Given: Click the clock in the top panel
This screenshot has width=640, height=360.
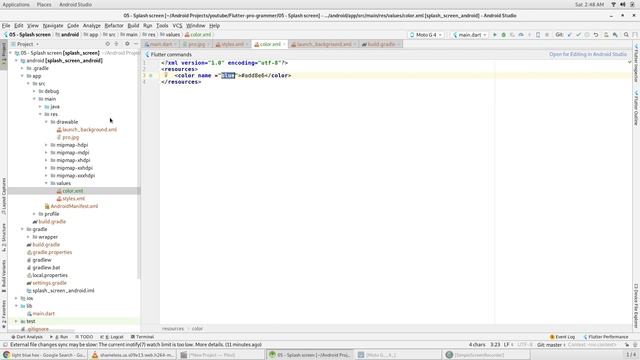Looking at the screenshot, I should (x=589, y=4).
